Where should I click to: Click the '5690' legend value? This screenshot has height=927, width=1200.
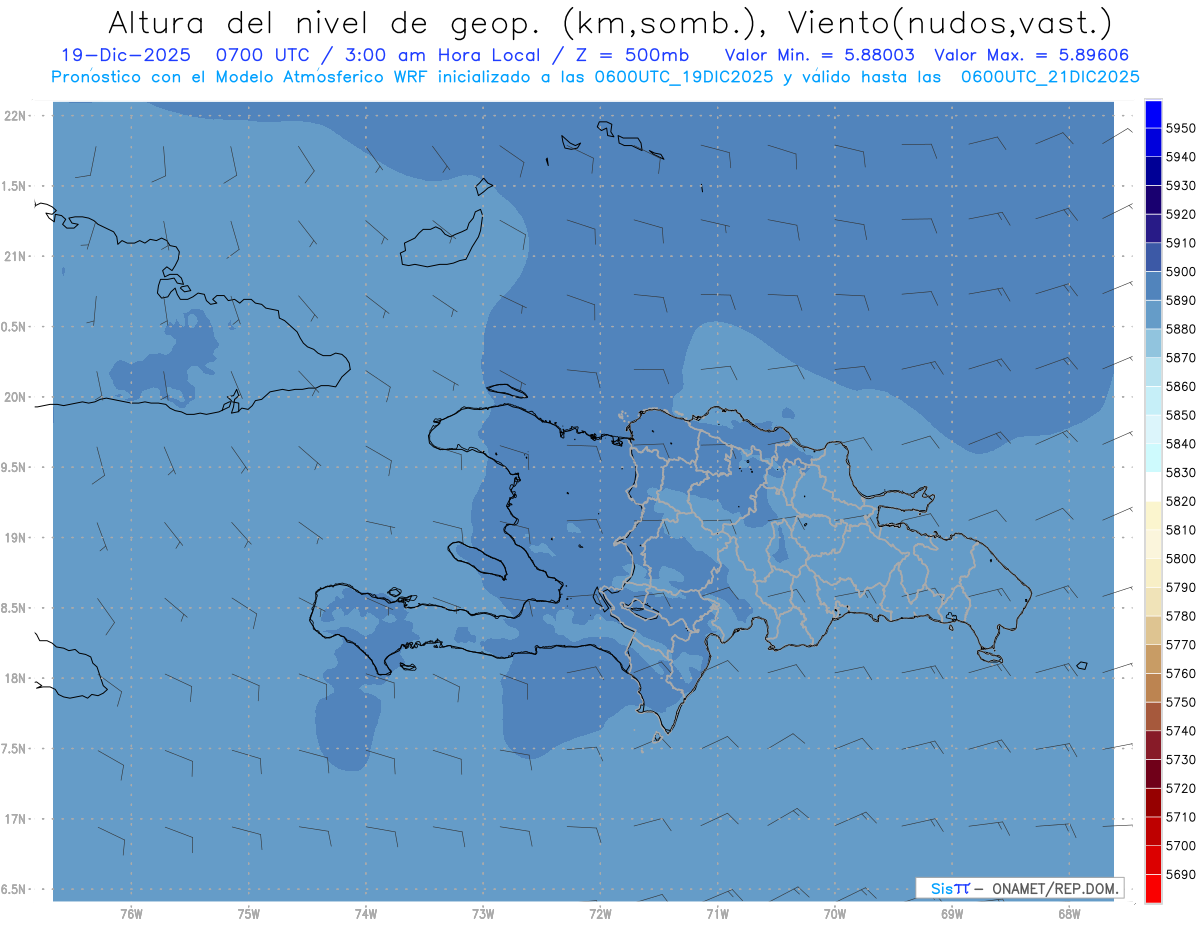click(1180, 874)
